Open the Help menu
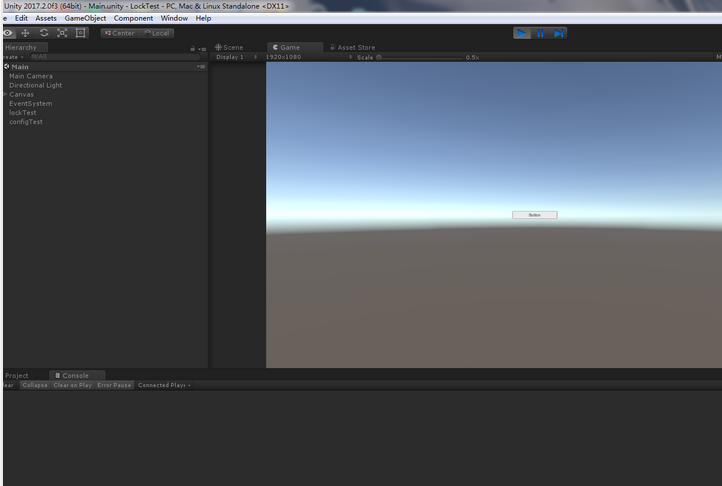Screen dimensions: 722x486 click(203, 18)
